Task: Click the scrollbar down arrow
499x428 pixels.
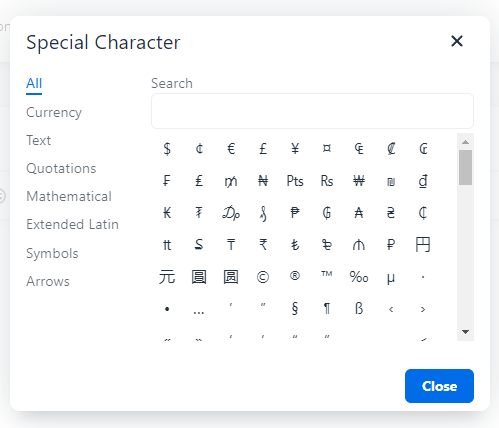Action: coord(466,332)
